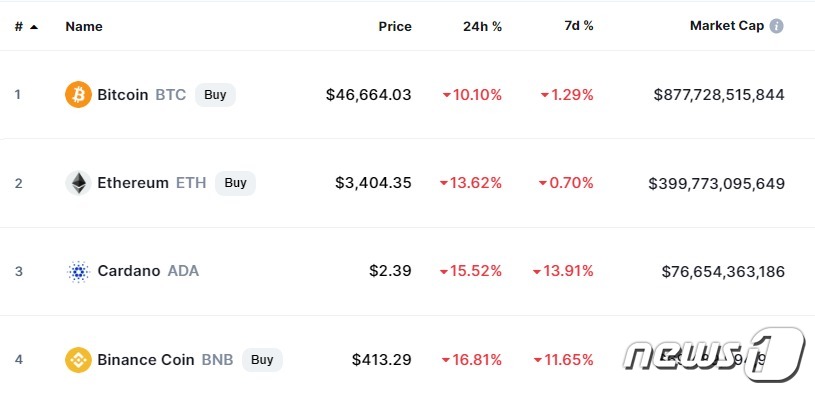Screen dimensions: 815x394
Task: Sort the table by Price column
Action: click(x=395, y=27)
